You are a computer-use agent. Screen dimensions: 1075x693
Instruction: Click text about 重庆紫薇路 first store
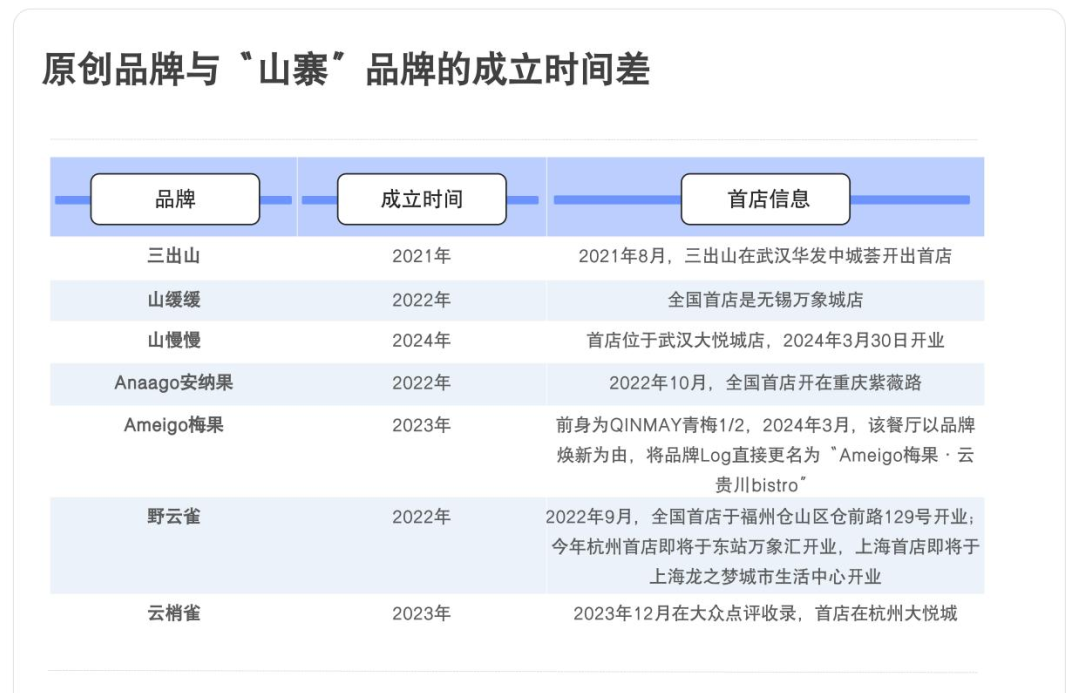click(x=765, y=382)
